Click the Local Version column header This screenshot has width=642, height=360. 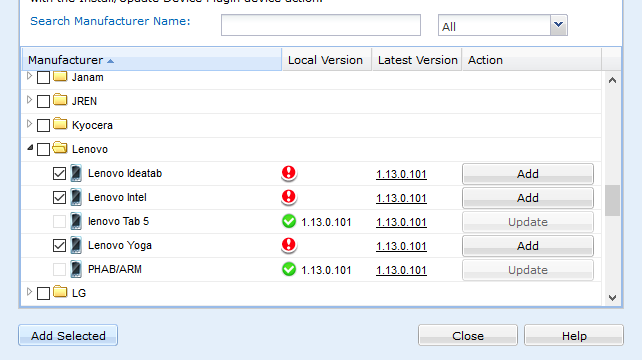327,60
